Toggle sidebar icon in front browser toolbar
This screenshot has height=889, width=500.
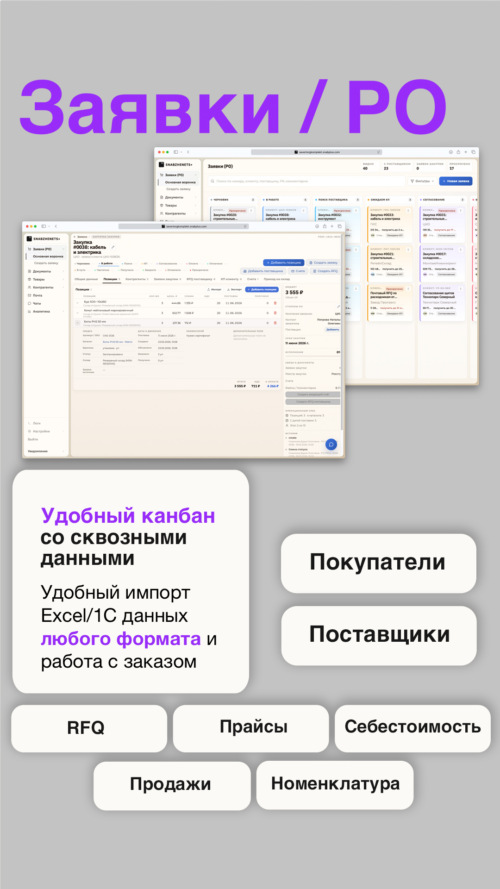[44, 226]
